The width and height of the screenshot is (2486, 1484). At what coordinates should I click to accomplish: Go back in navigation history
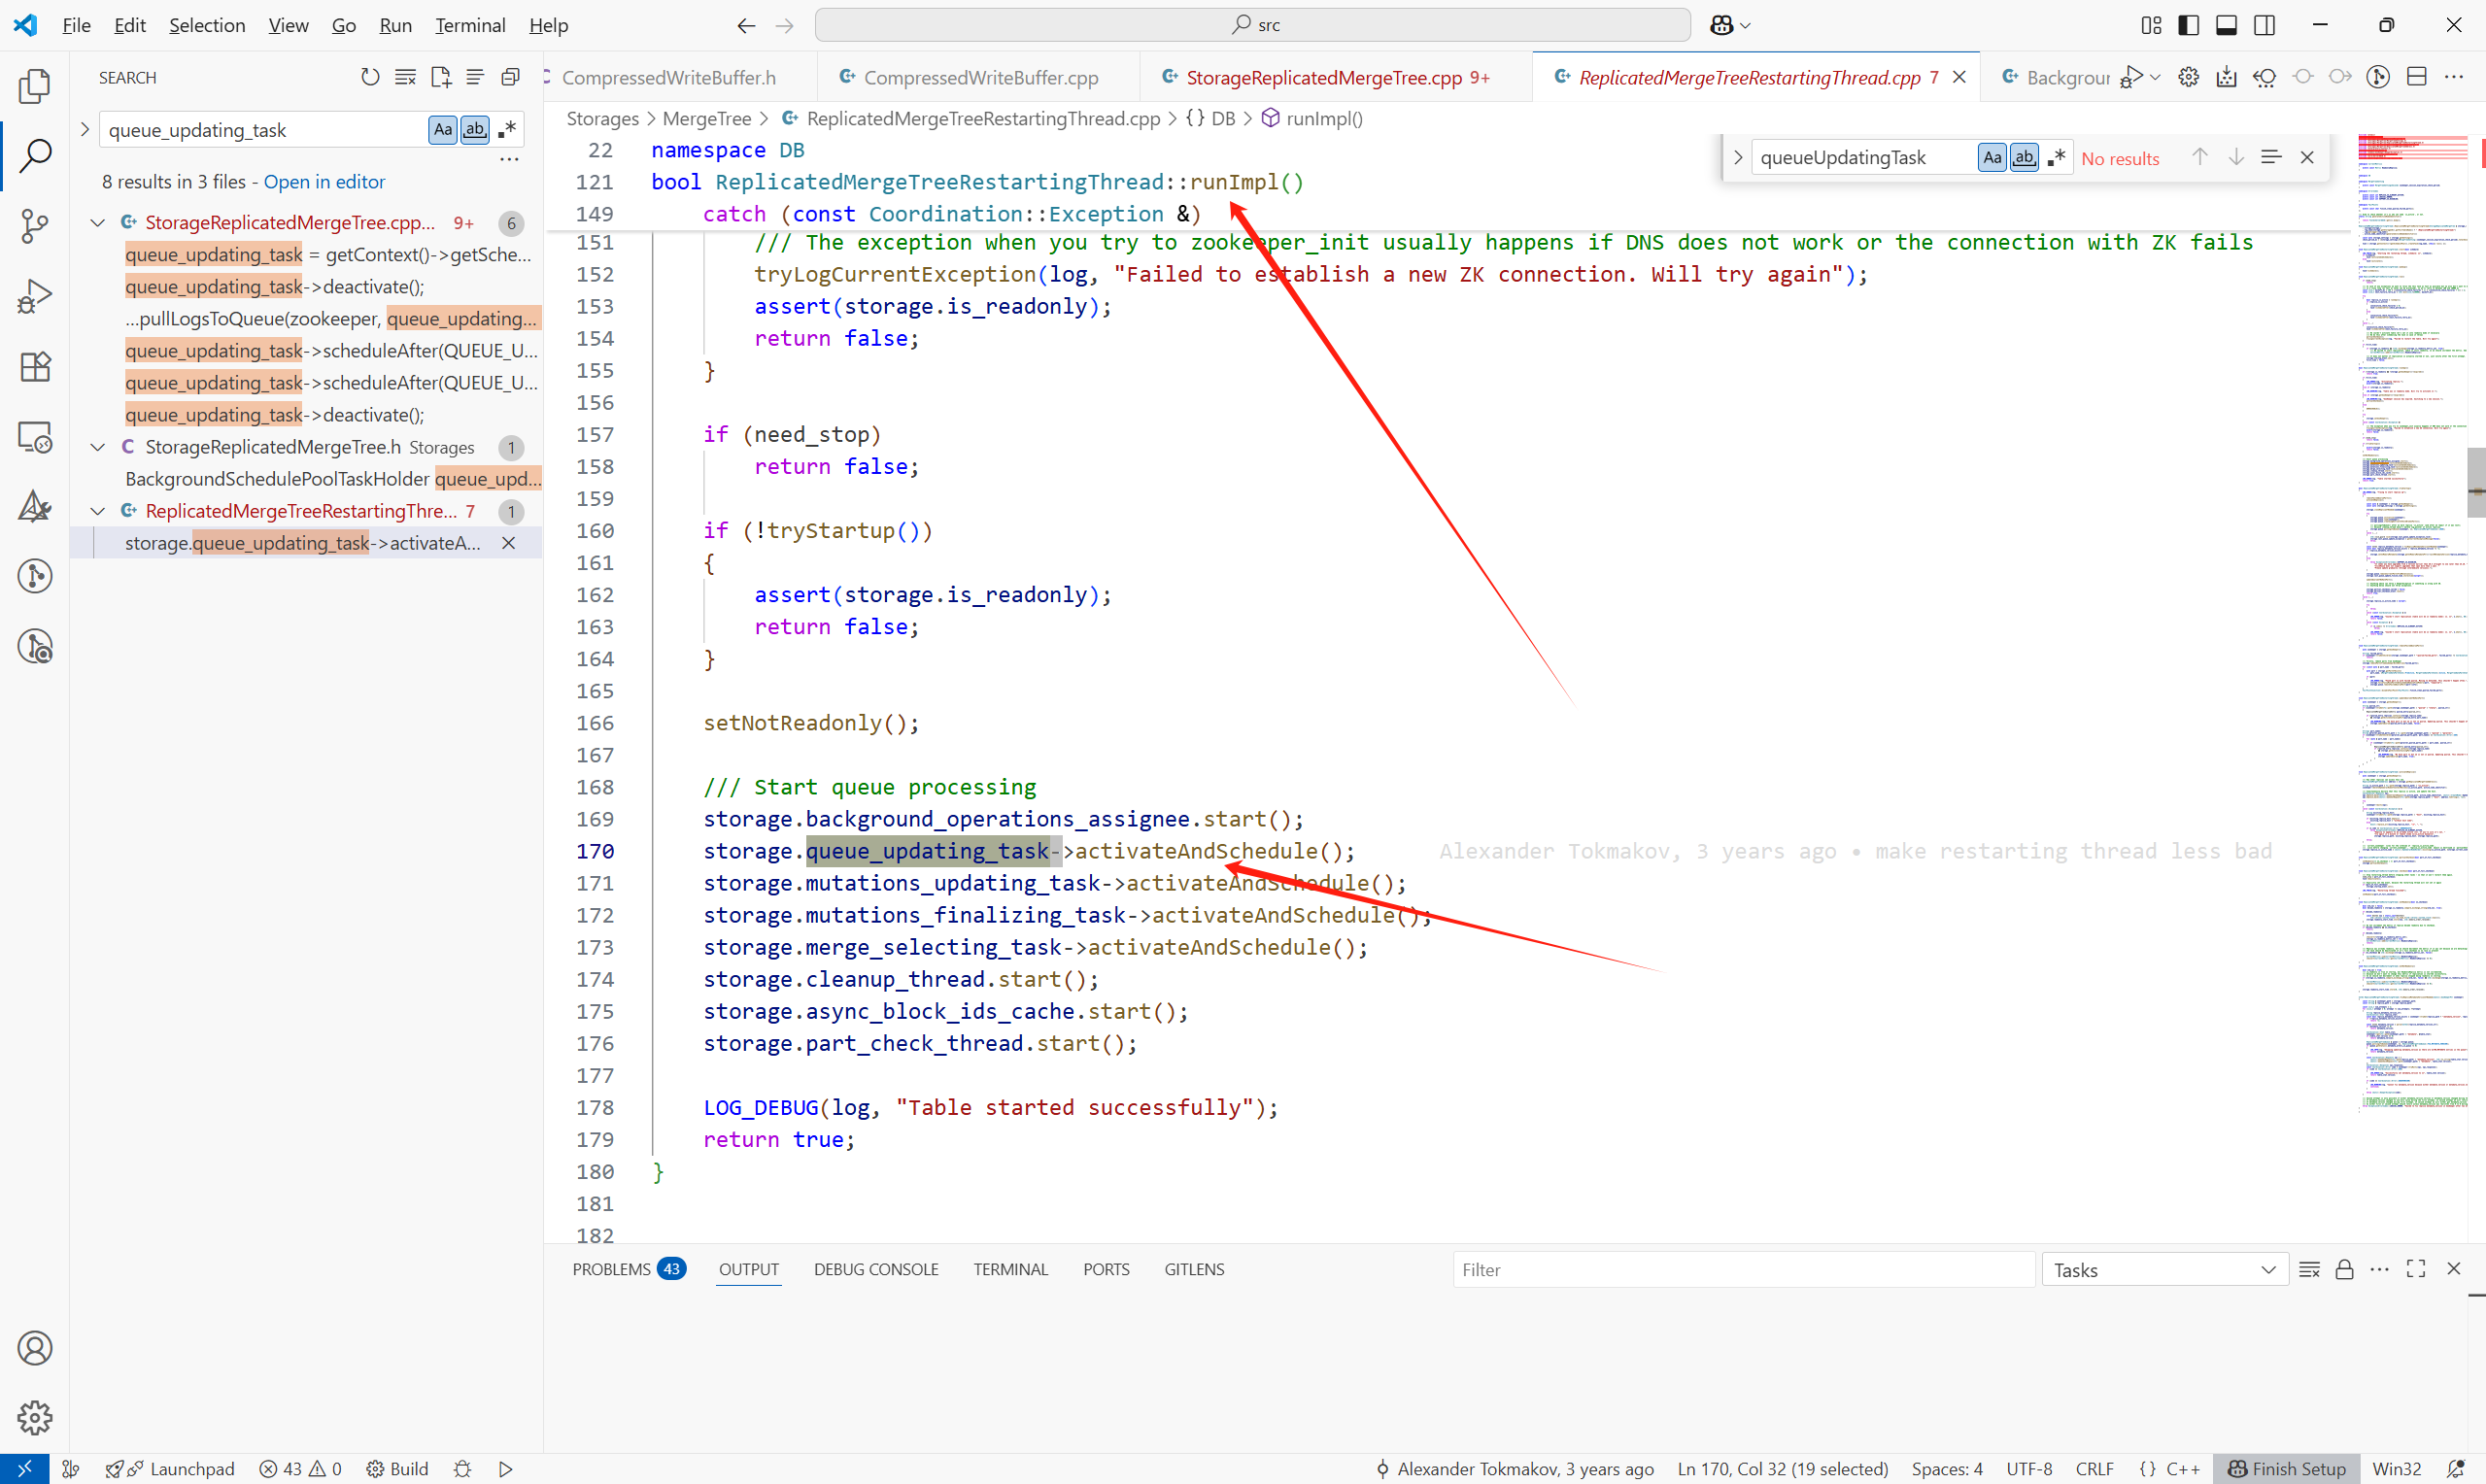click(746, 25)
